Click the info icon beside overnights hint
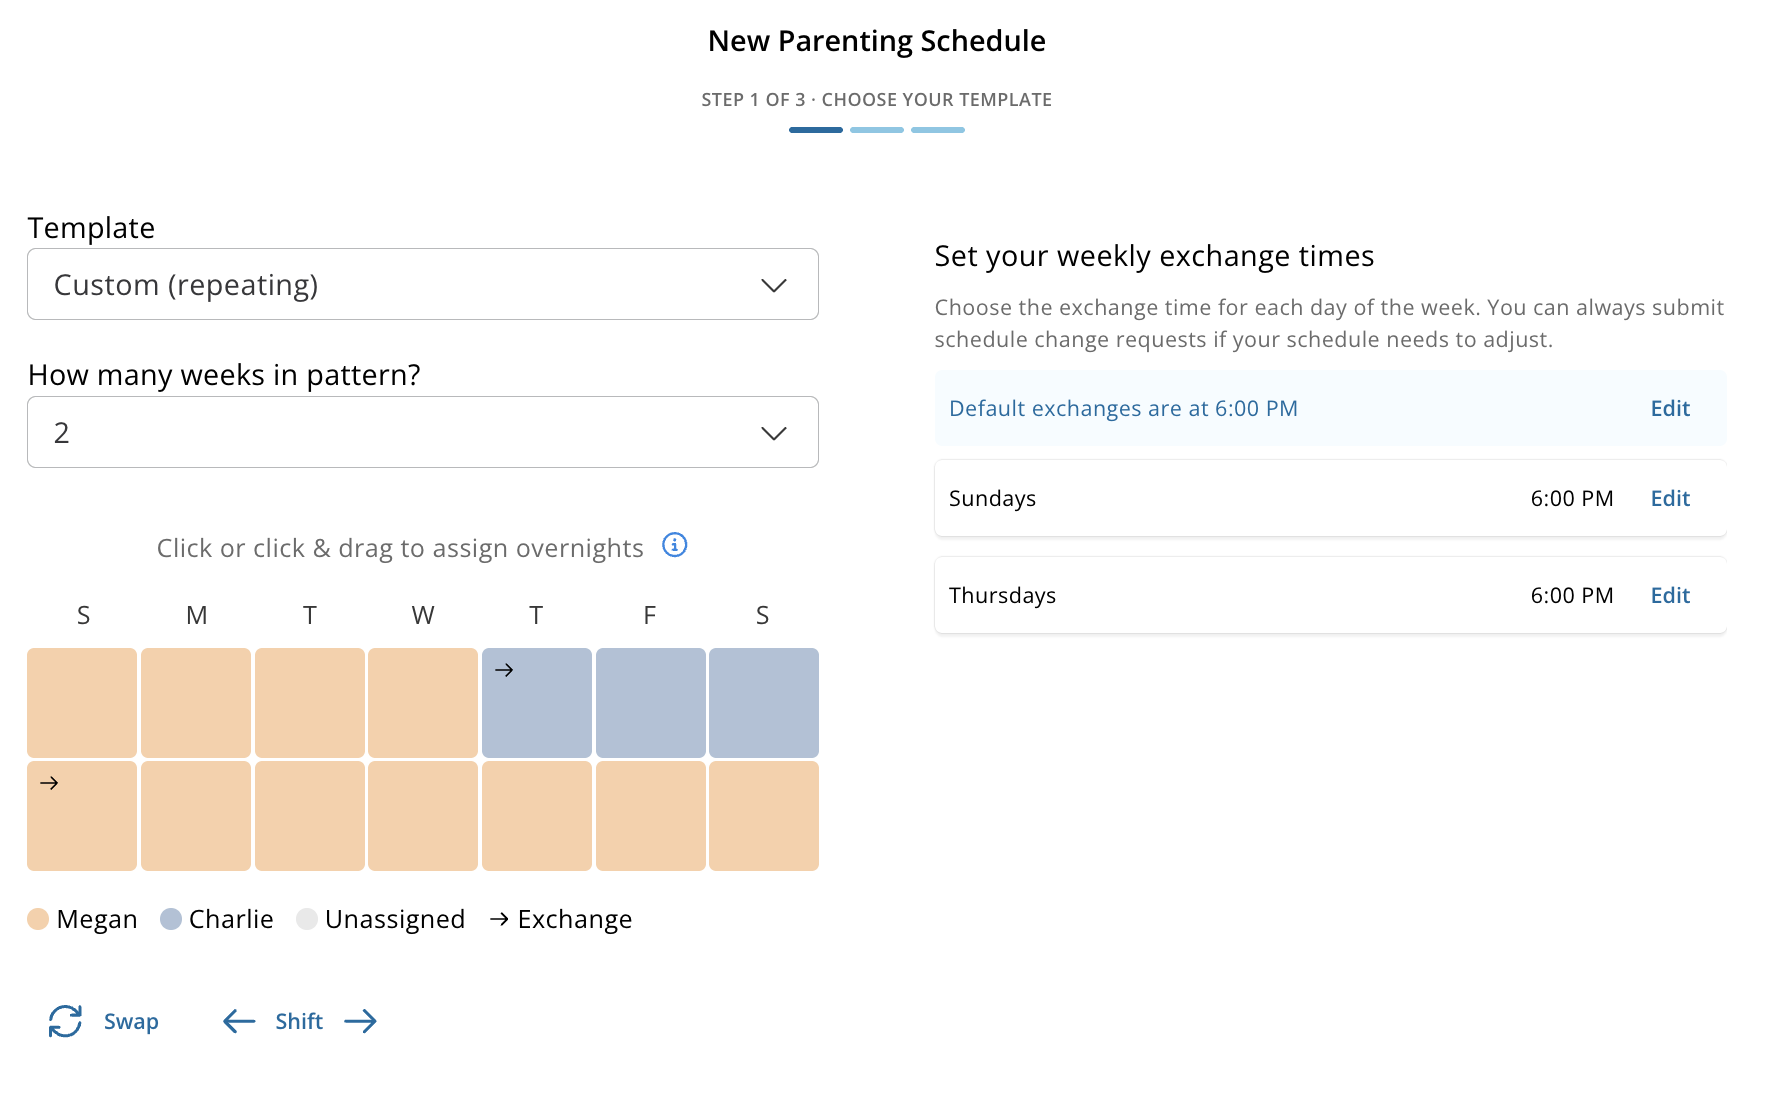Screen dimensions: 1766x1106 point(675,545)
